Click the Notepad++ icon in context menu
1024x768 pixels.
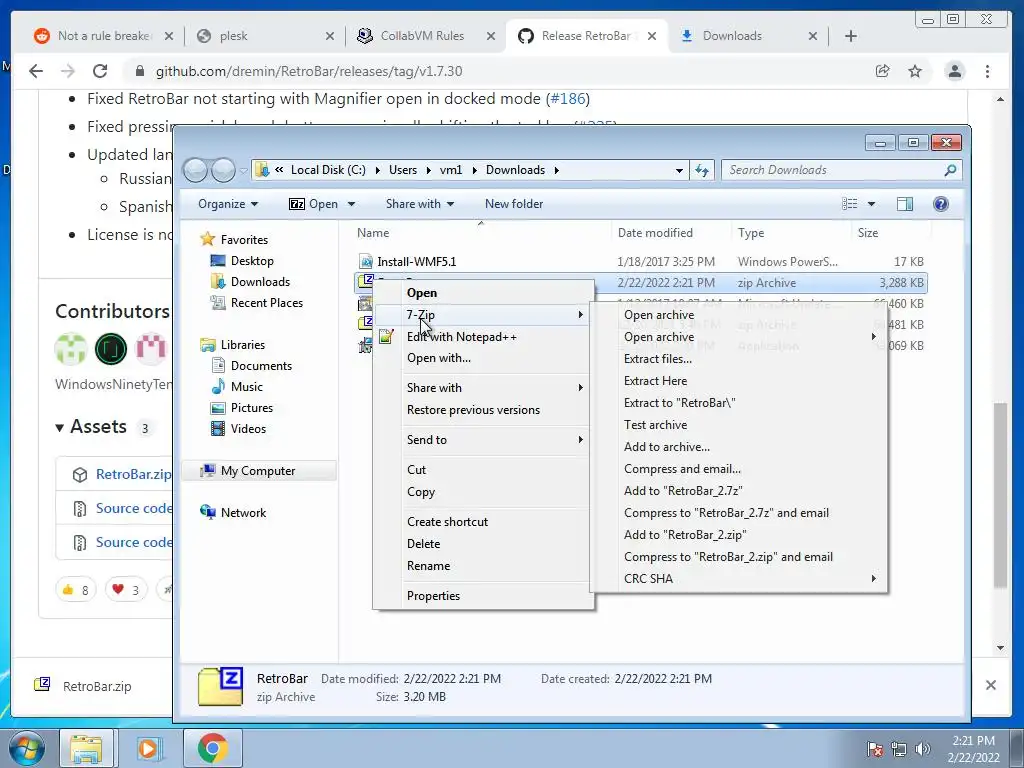point(386,337)
